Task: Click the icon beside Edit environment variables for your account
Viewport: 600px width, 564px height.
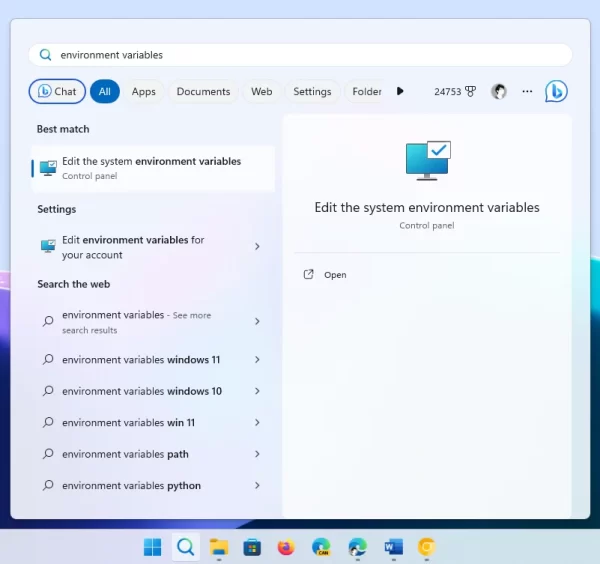Action: [48, 246]
